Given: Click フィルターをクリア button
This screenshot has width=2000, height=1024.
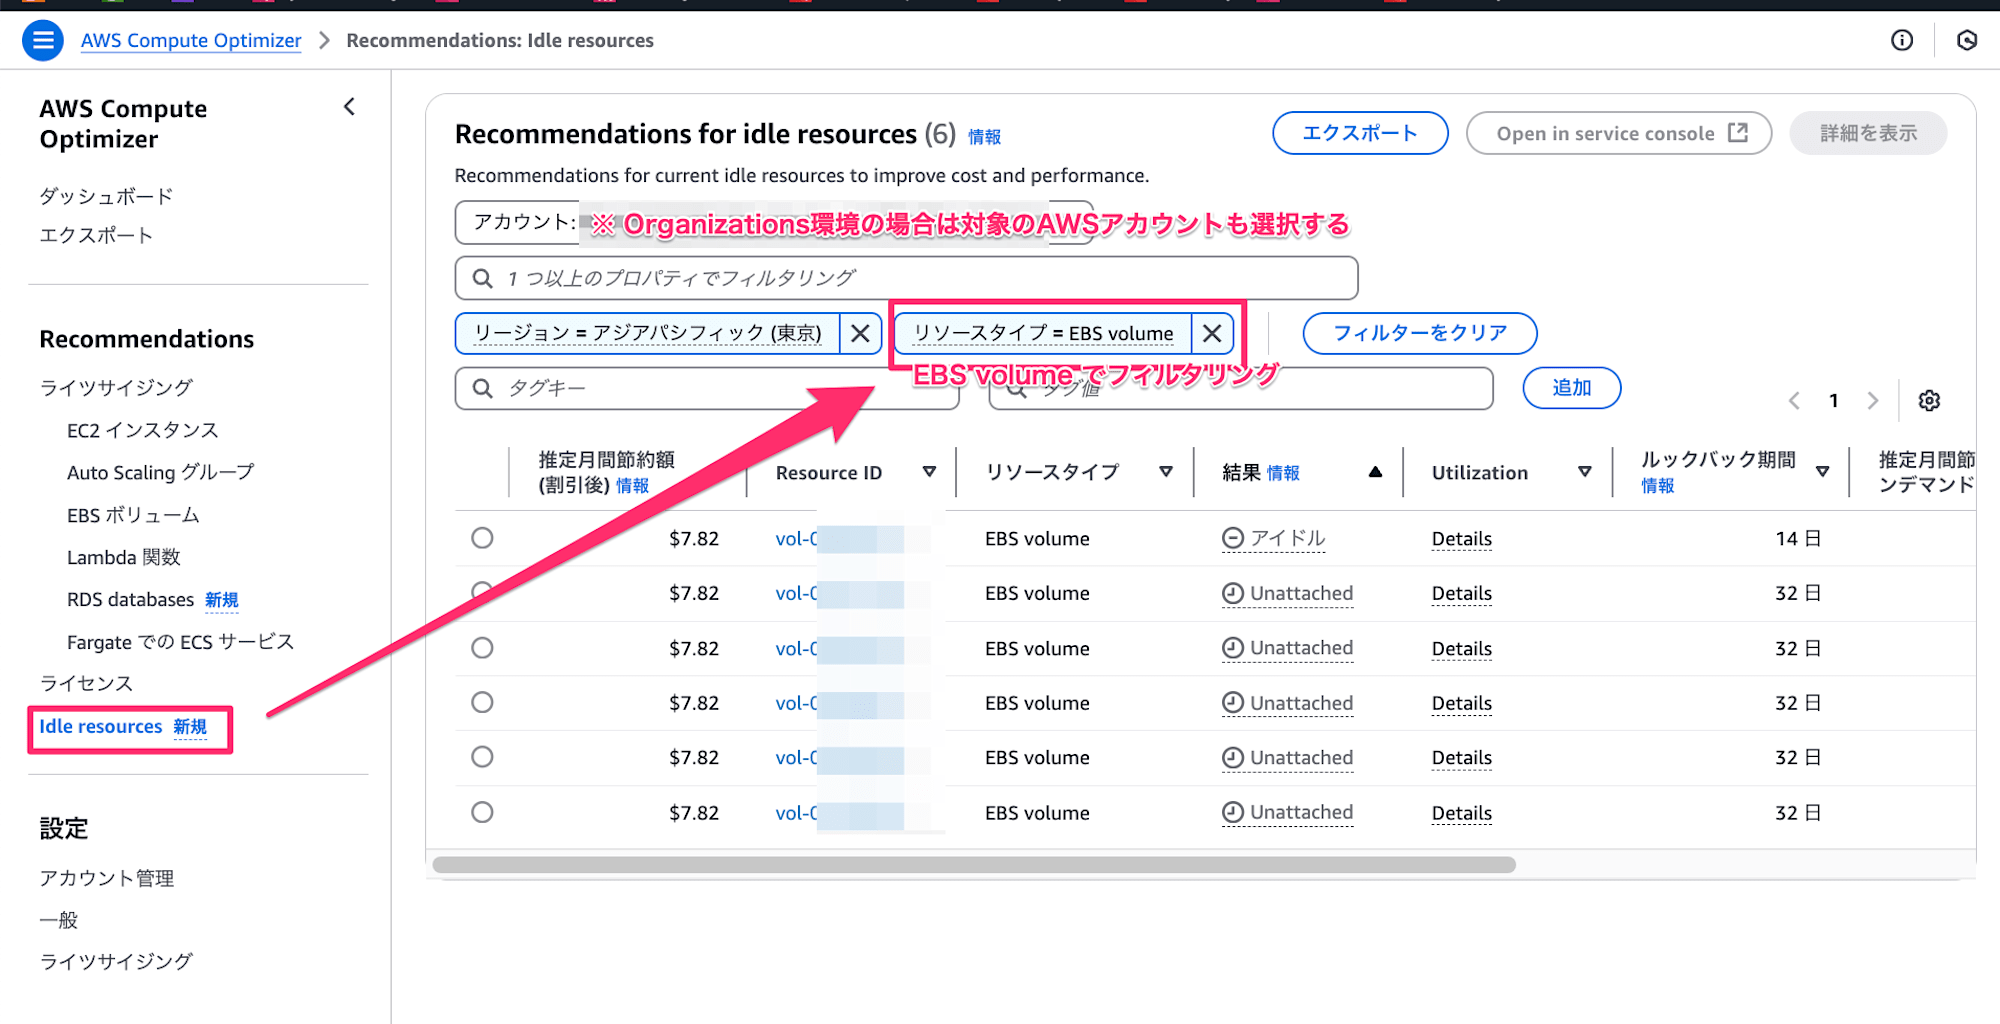Looking at the screenshot, I should (1420, 333).
